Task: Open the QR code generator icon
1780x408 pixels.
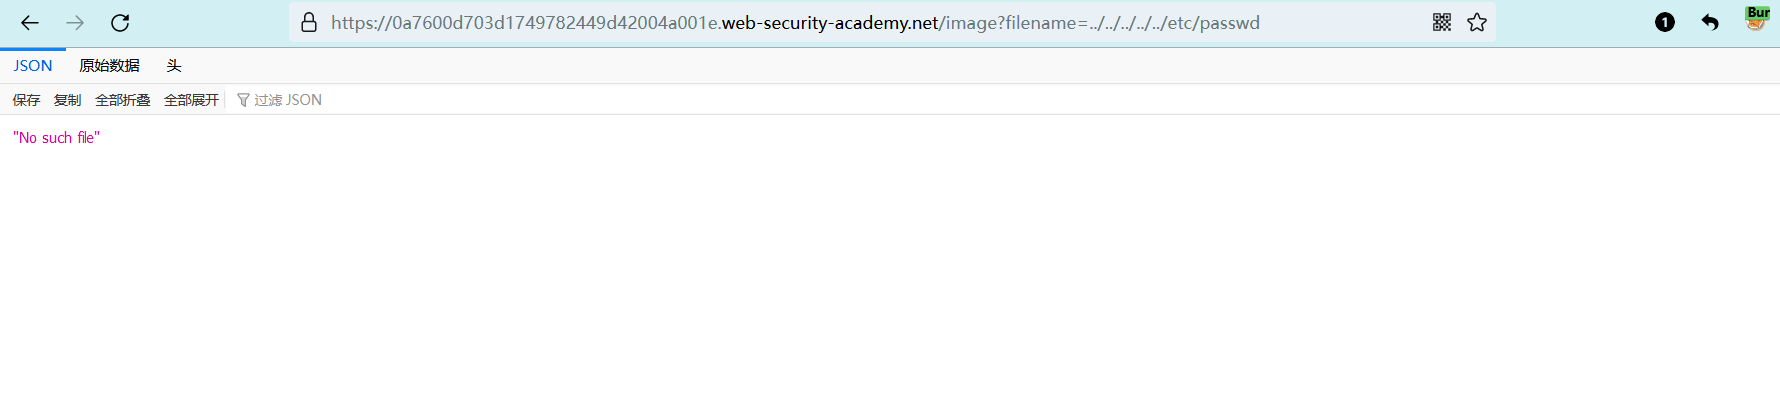Action: click(x=1441, y=23)
